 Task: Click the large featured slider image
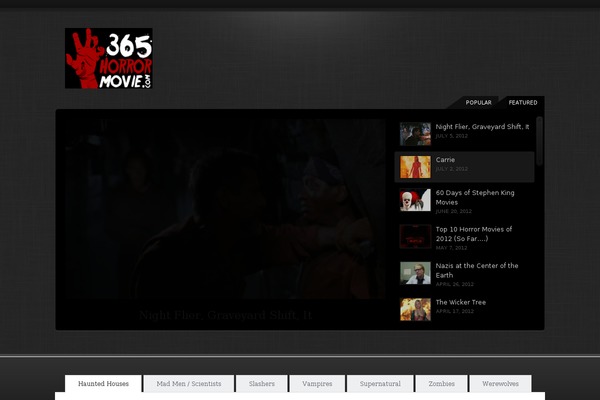point(225,209)
